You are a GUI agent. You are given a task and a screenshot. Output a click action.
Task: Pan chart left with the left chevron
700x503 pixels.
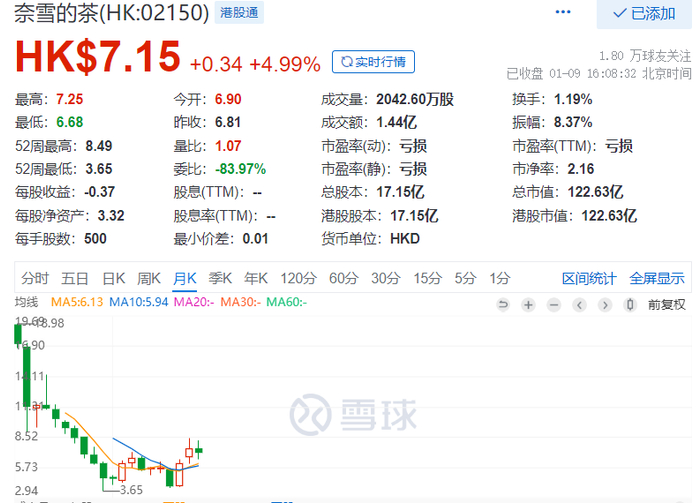pos(579,305)
